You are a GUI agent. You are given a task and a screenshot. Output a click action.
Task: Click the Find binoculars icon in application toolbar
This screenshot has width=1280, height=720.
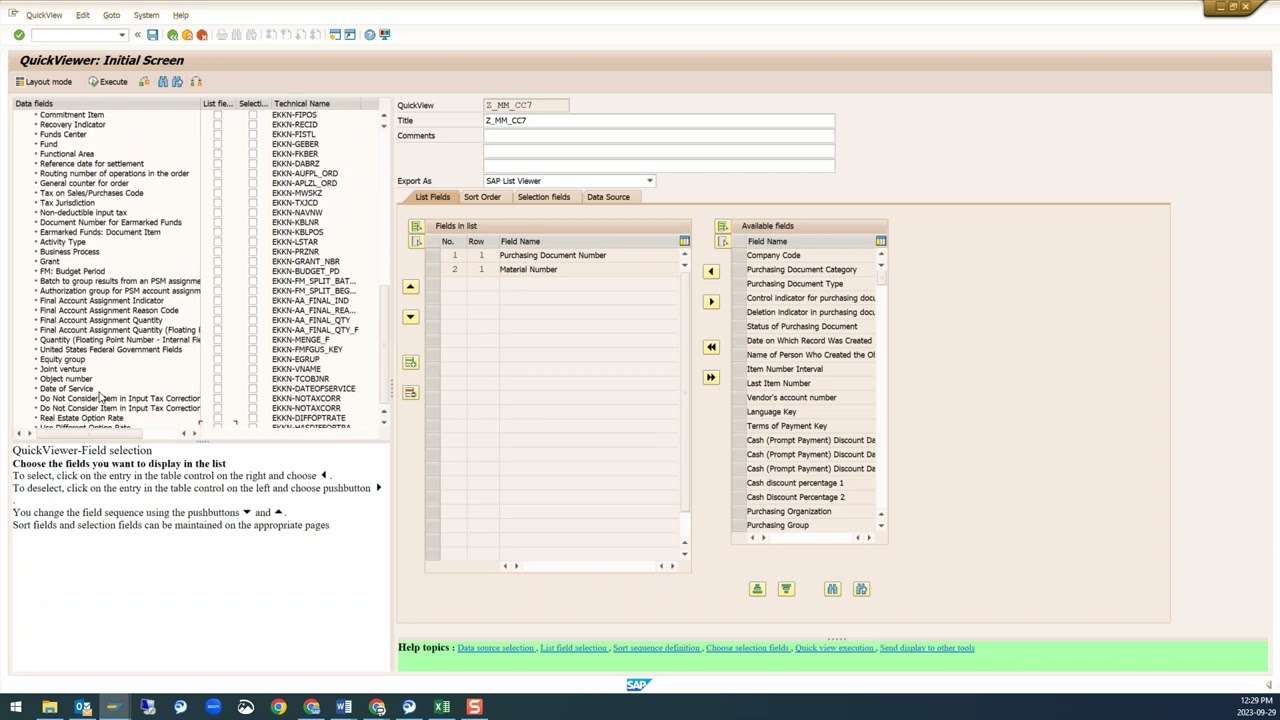point(163,82)
